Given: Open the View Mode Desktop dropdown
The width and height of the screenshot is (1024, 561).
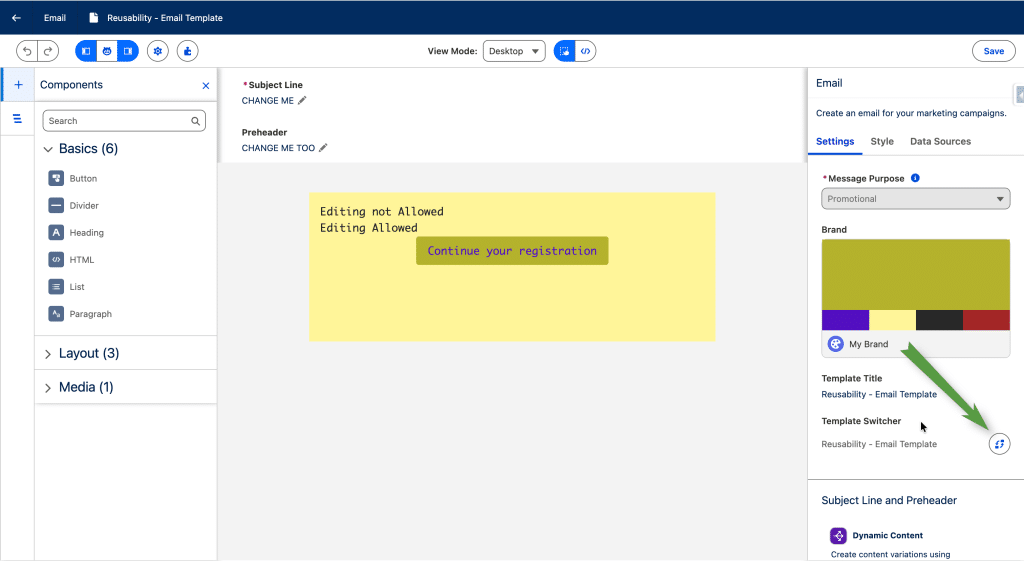Looking at the screenshot, I should click(x=514, y=51).
